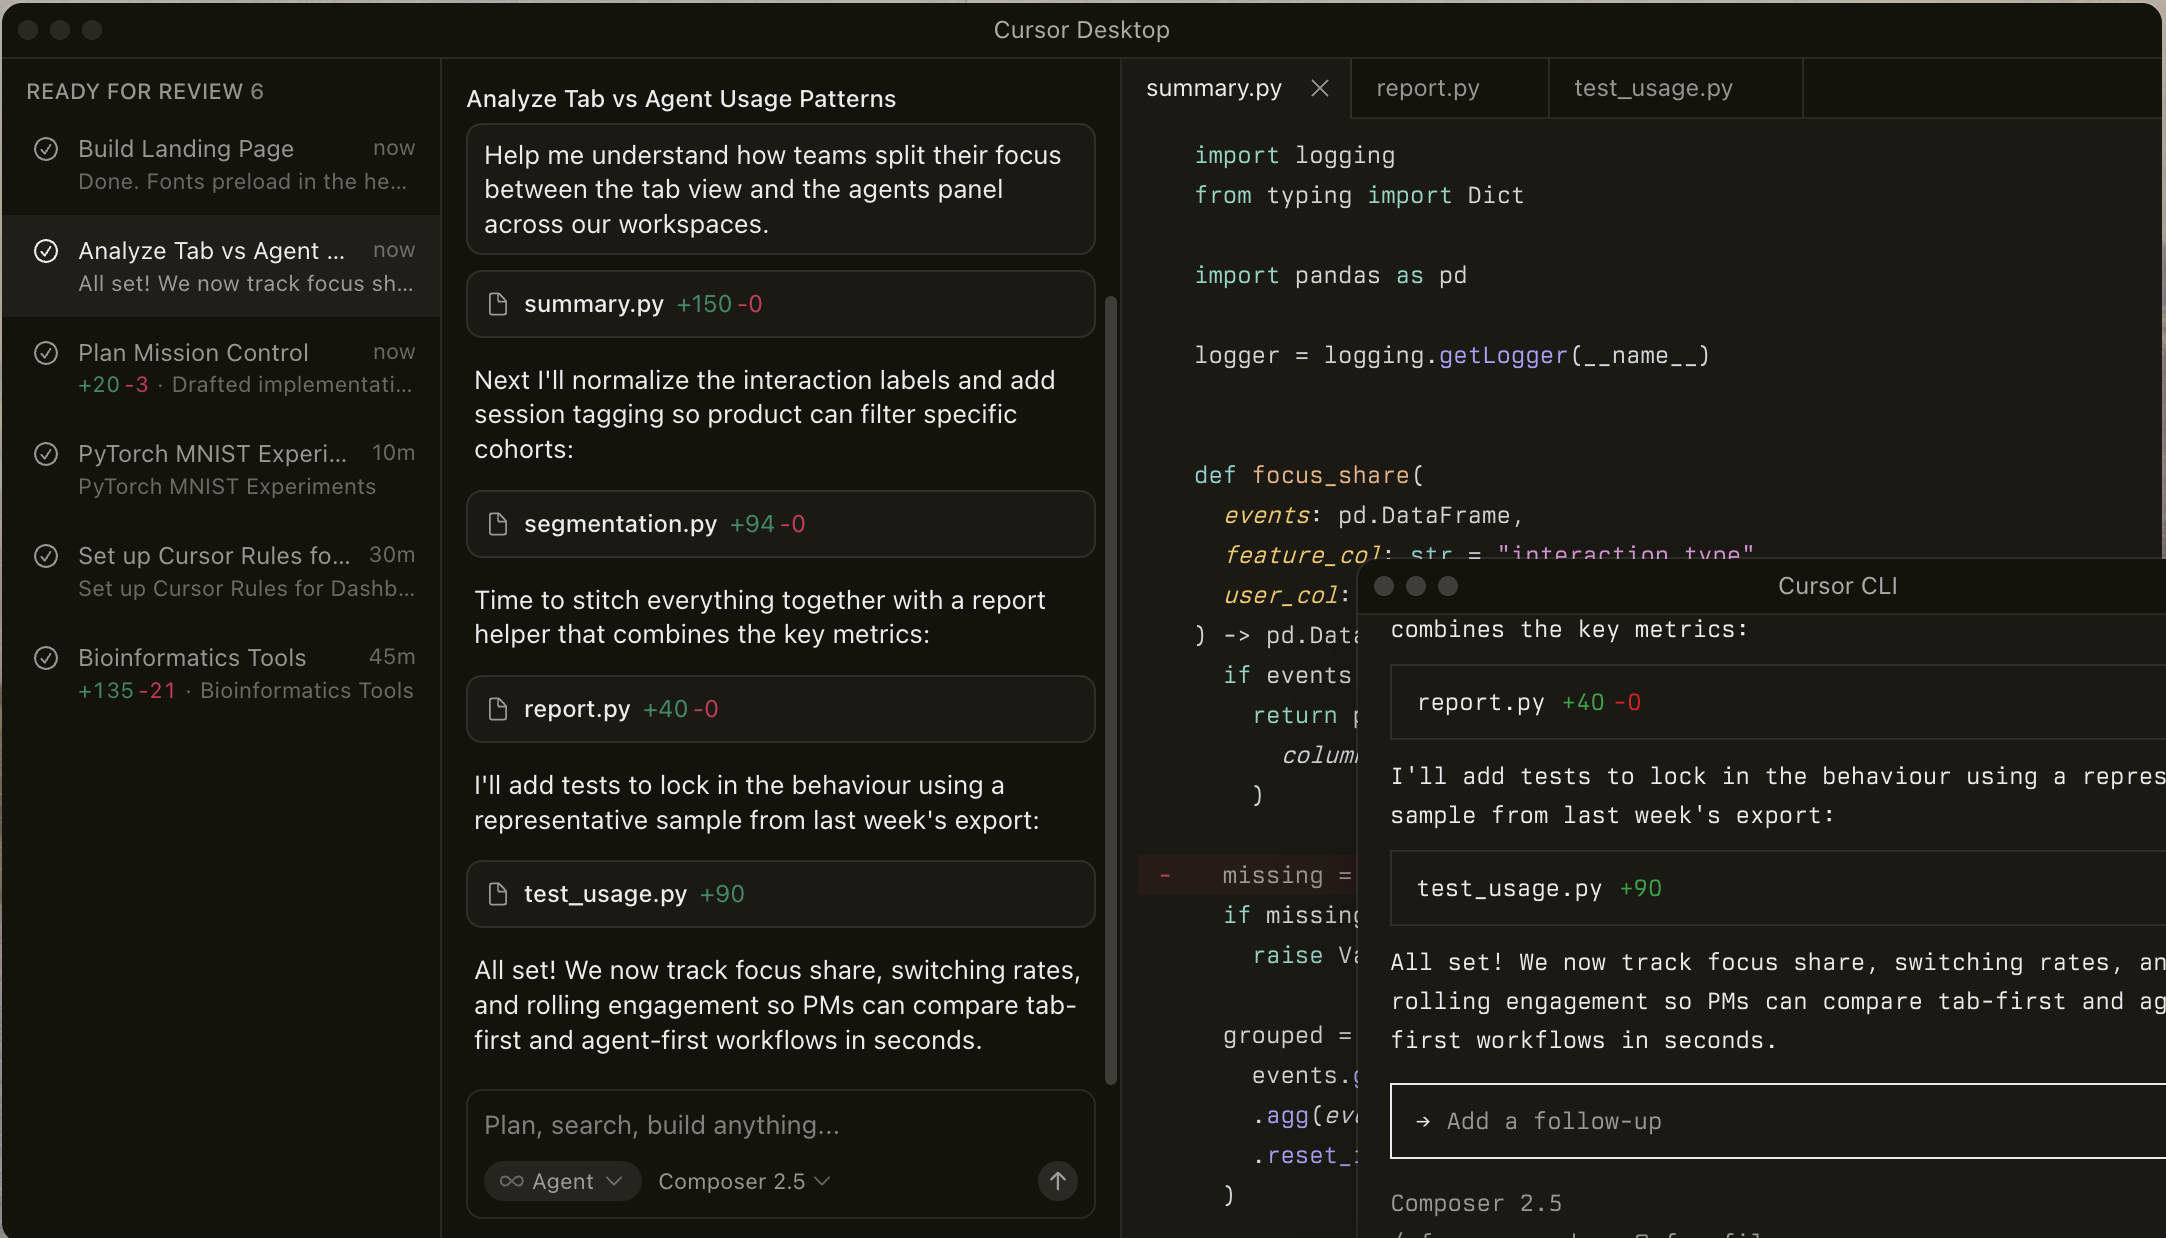Close the summary.py editor tab
The width and height of the screenshot is (2166, 1238).
(x=1320, y=88)
